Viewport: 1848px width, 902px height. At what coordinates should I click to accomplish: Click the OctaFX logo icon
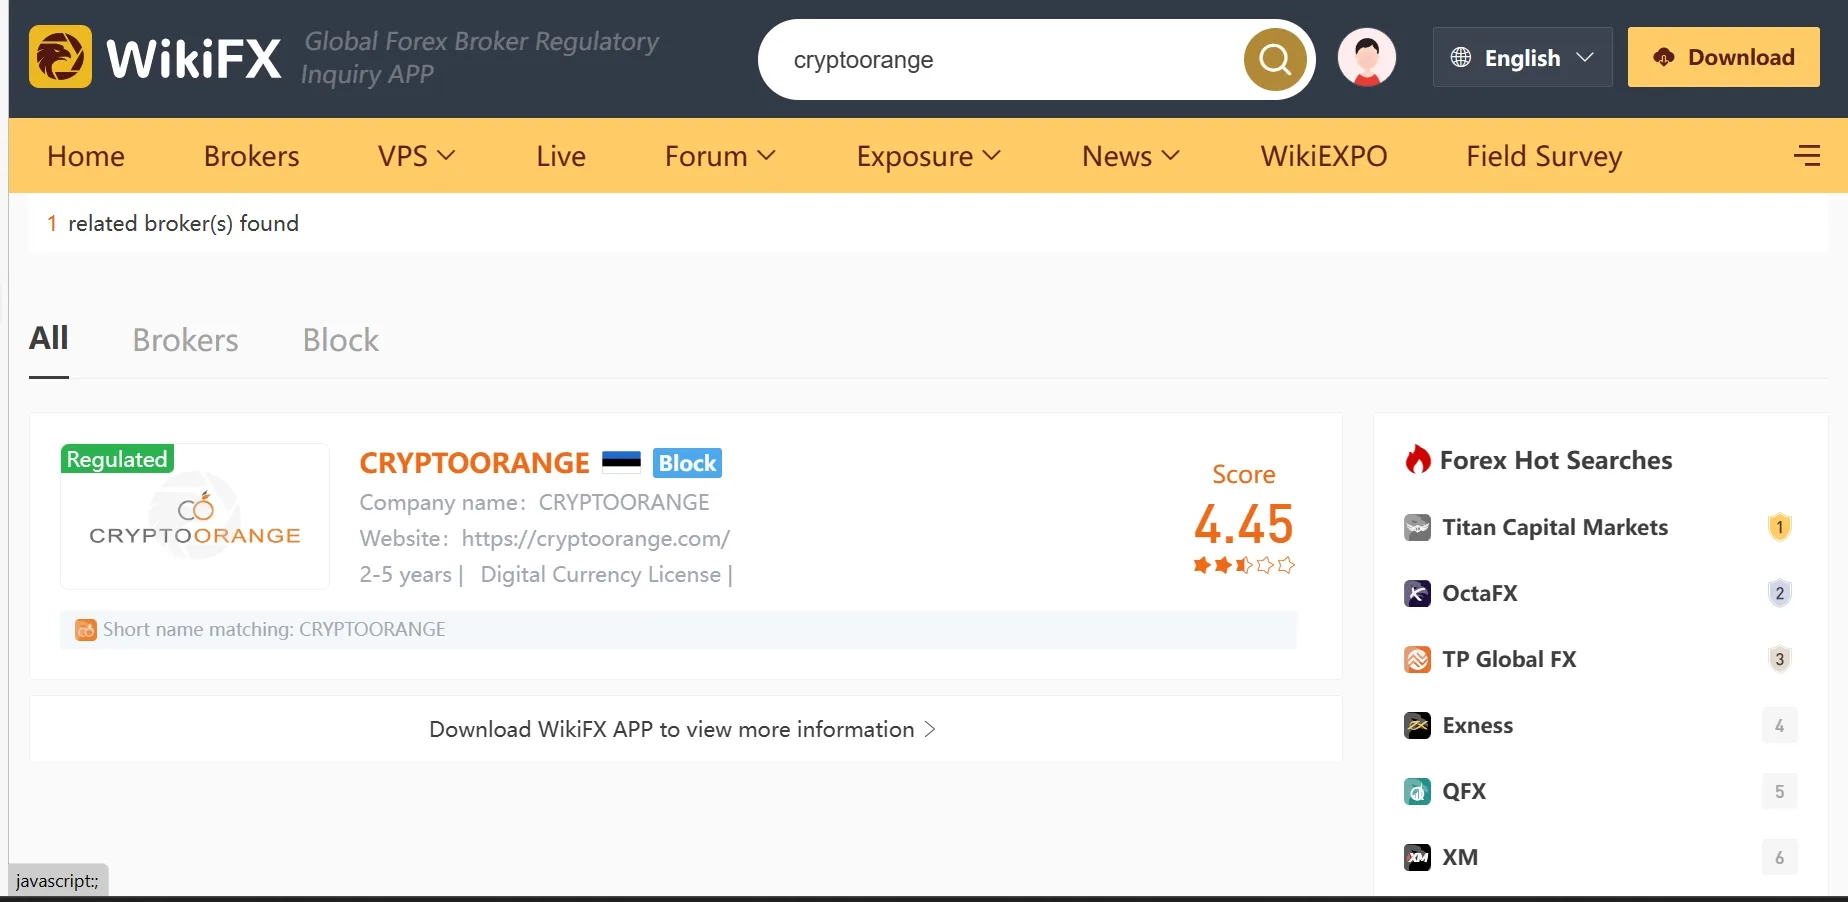pos(1417,593)
